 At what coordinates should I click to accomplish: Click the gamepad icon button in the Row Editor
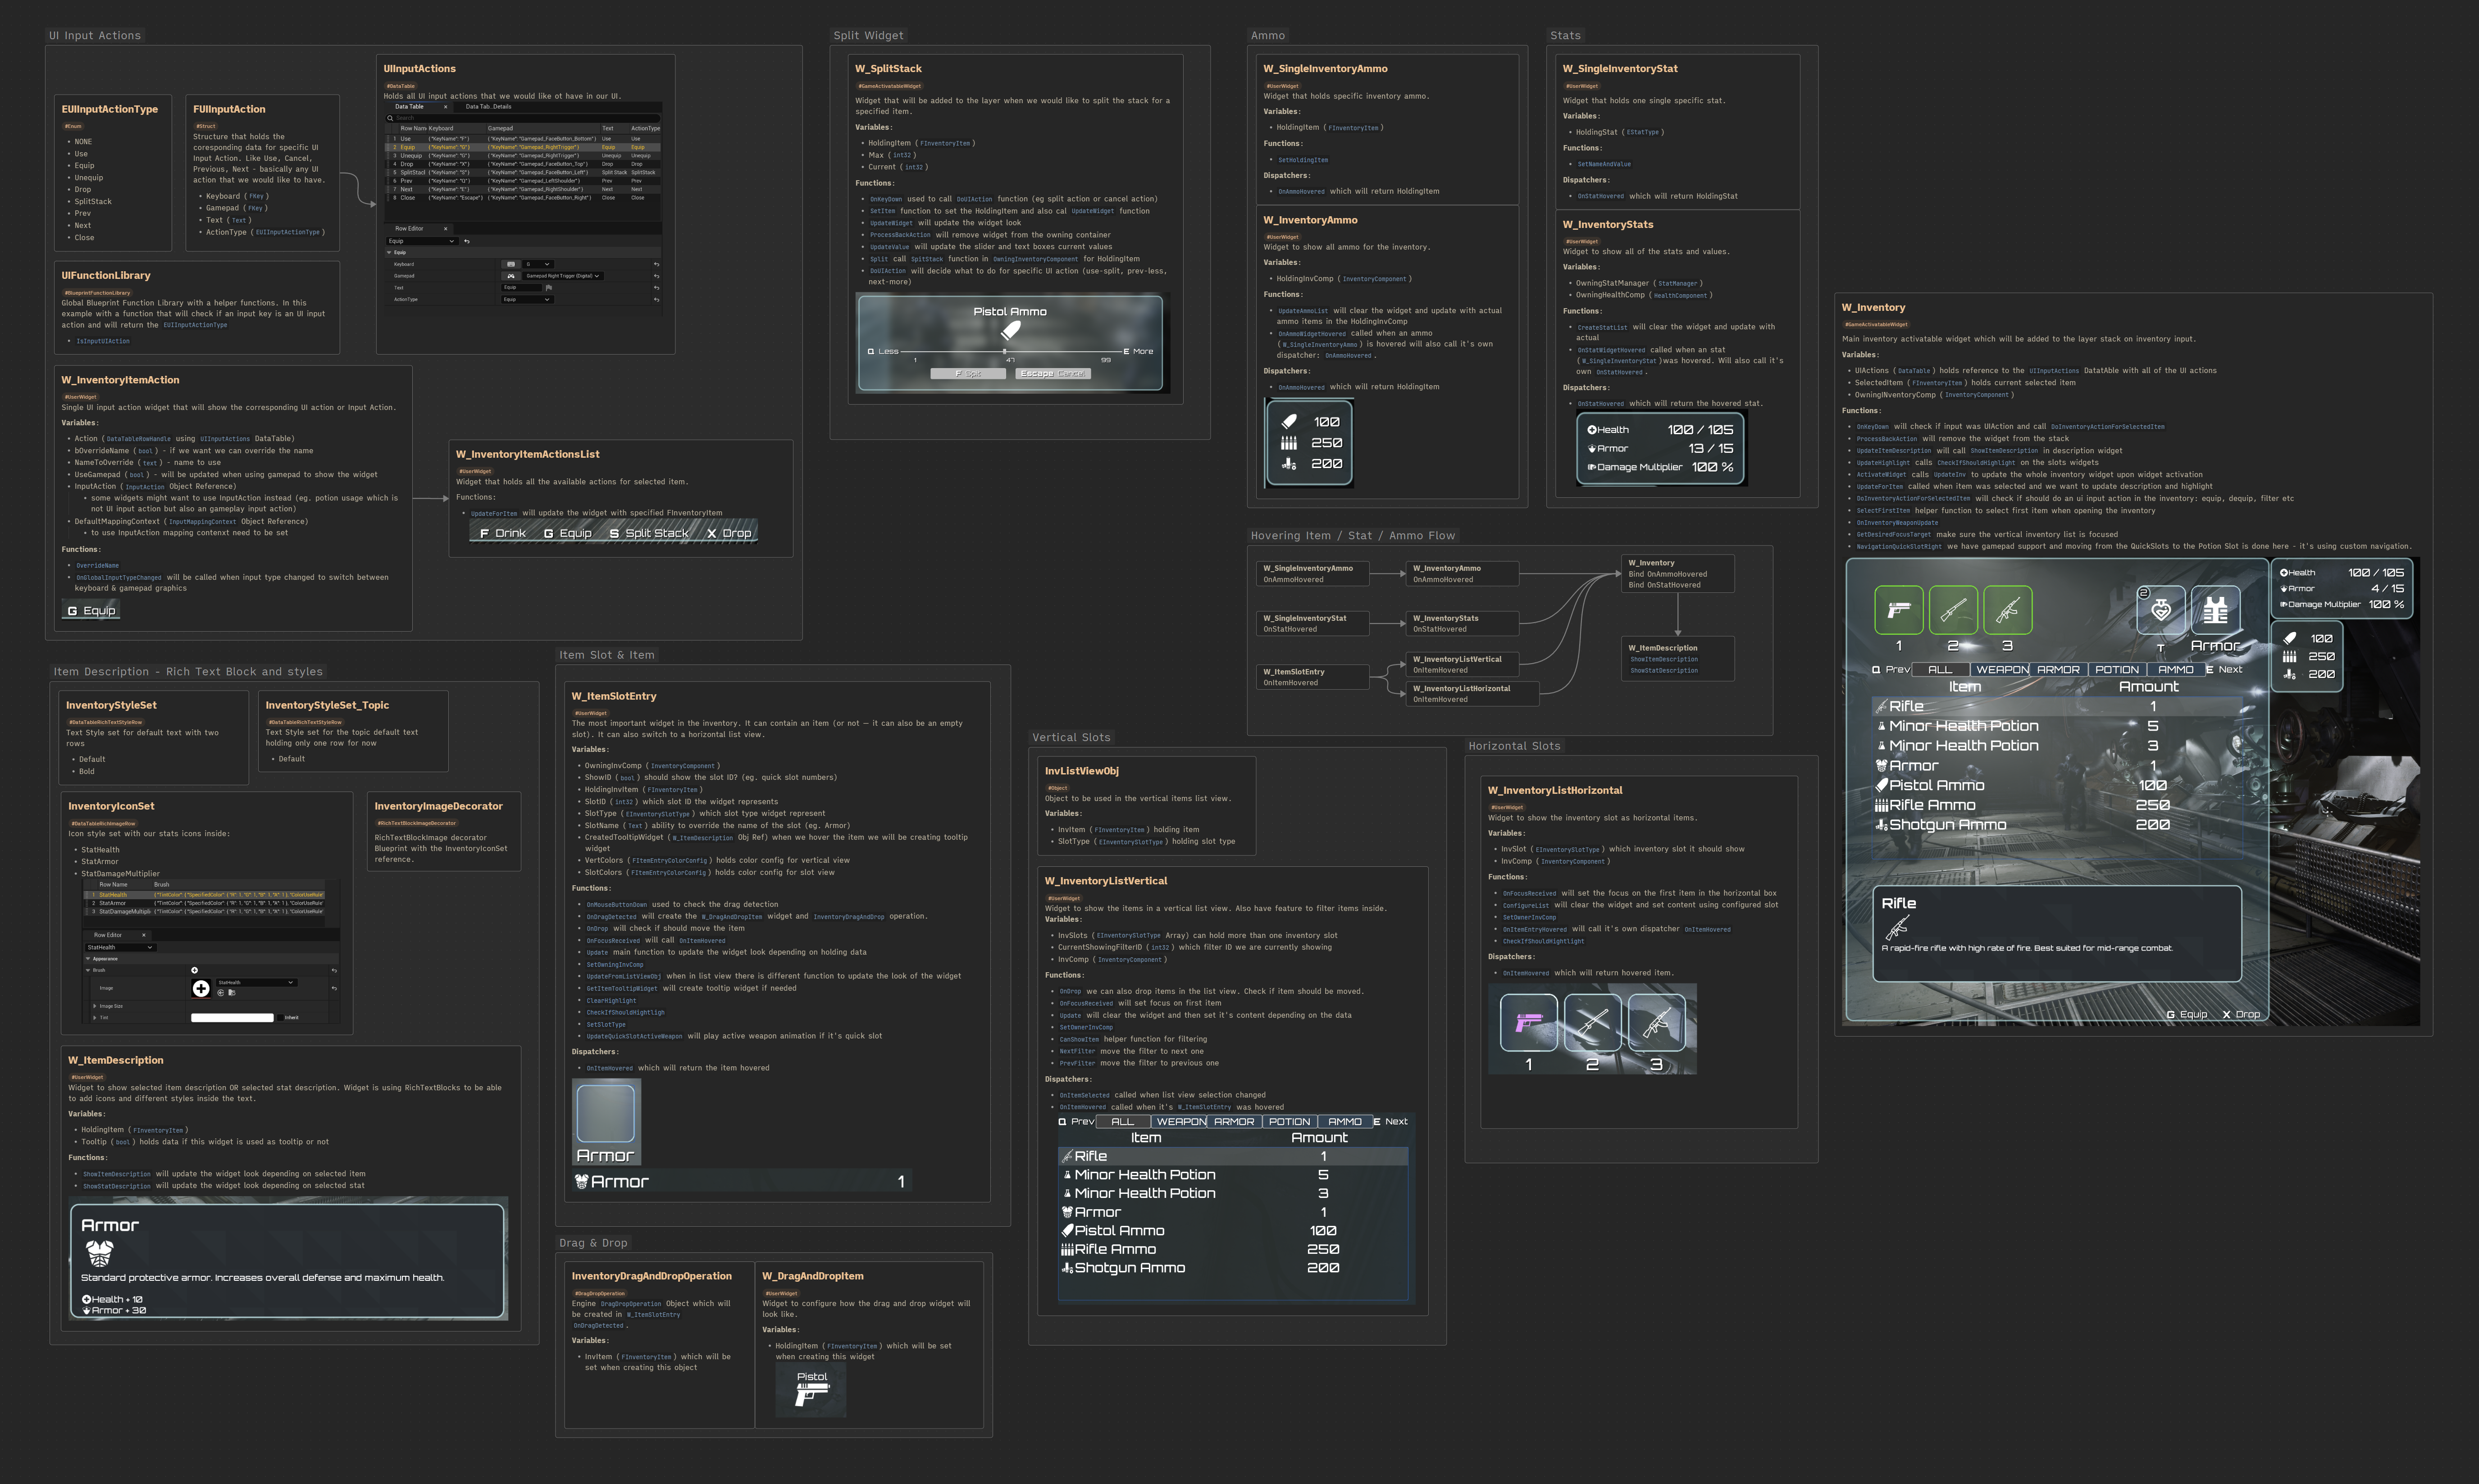[511, 276]
